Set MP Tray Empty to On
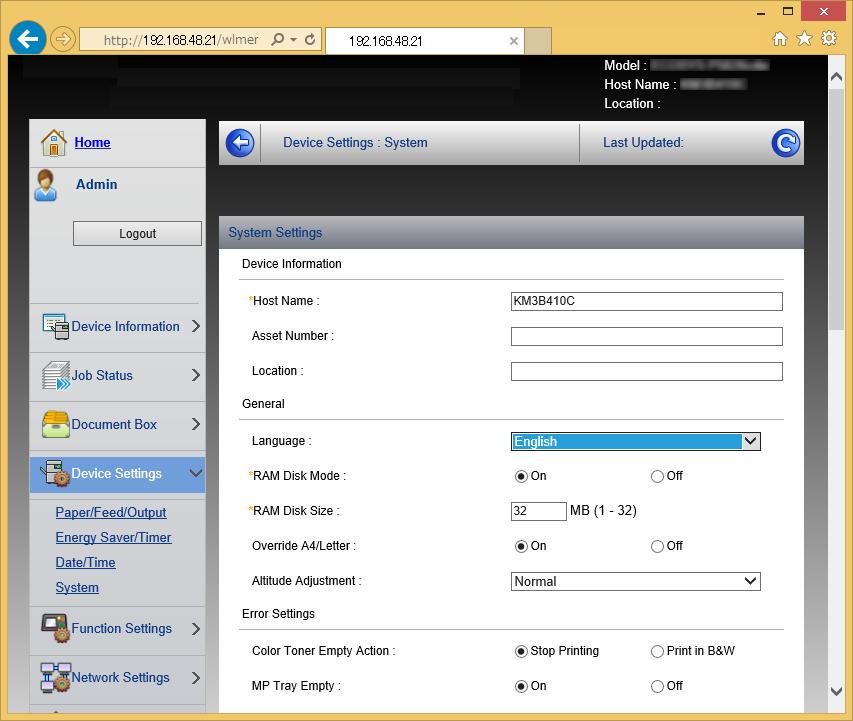Viewport: 853px width, 721px height. [521, 686]
